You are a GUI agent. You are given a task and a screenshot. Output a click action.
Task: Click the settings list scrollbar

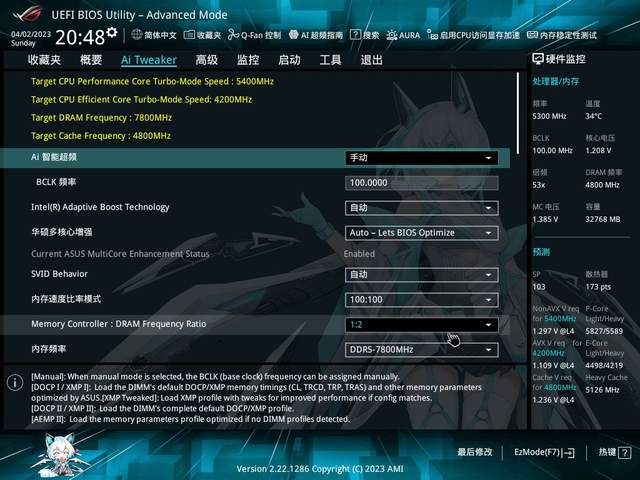pyautogui.click(x=518, y=113)
